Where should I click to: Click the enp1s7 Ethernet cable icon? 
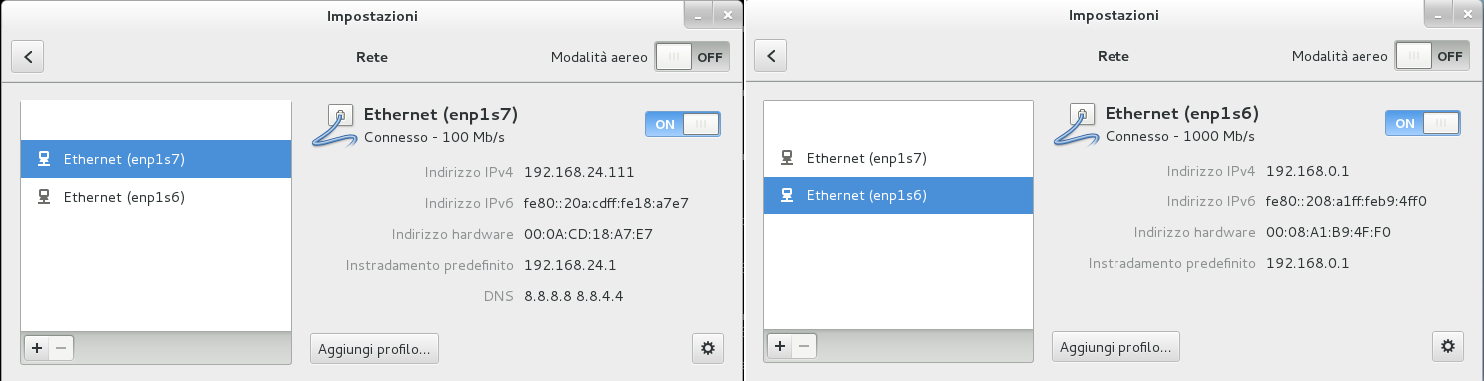[x=332, y=126]
